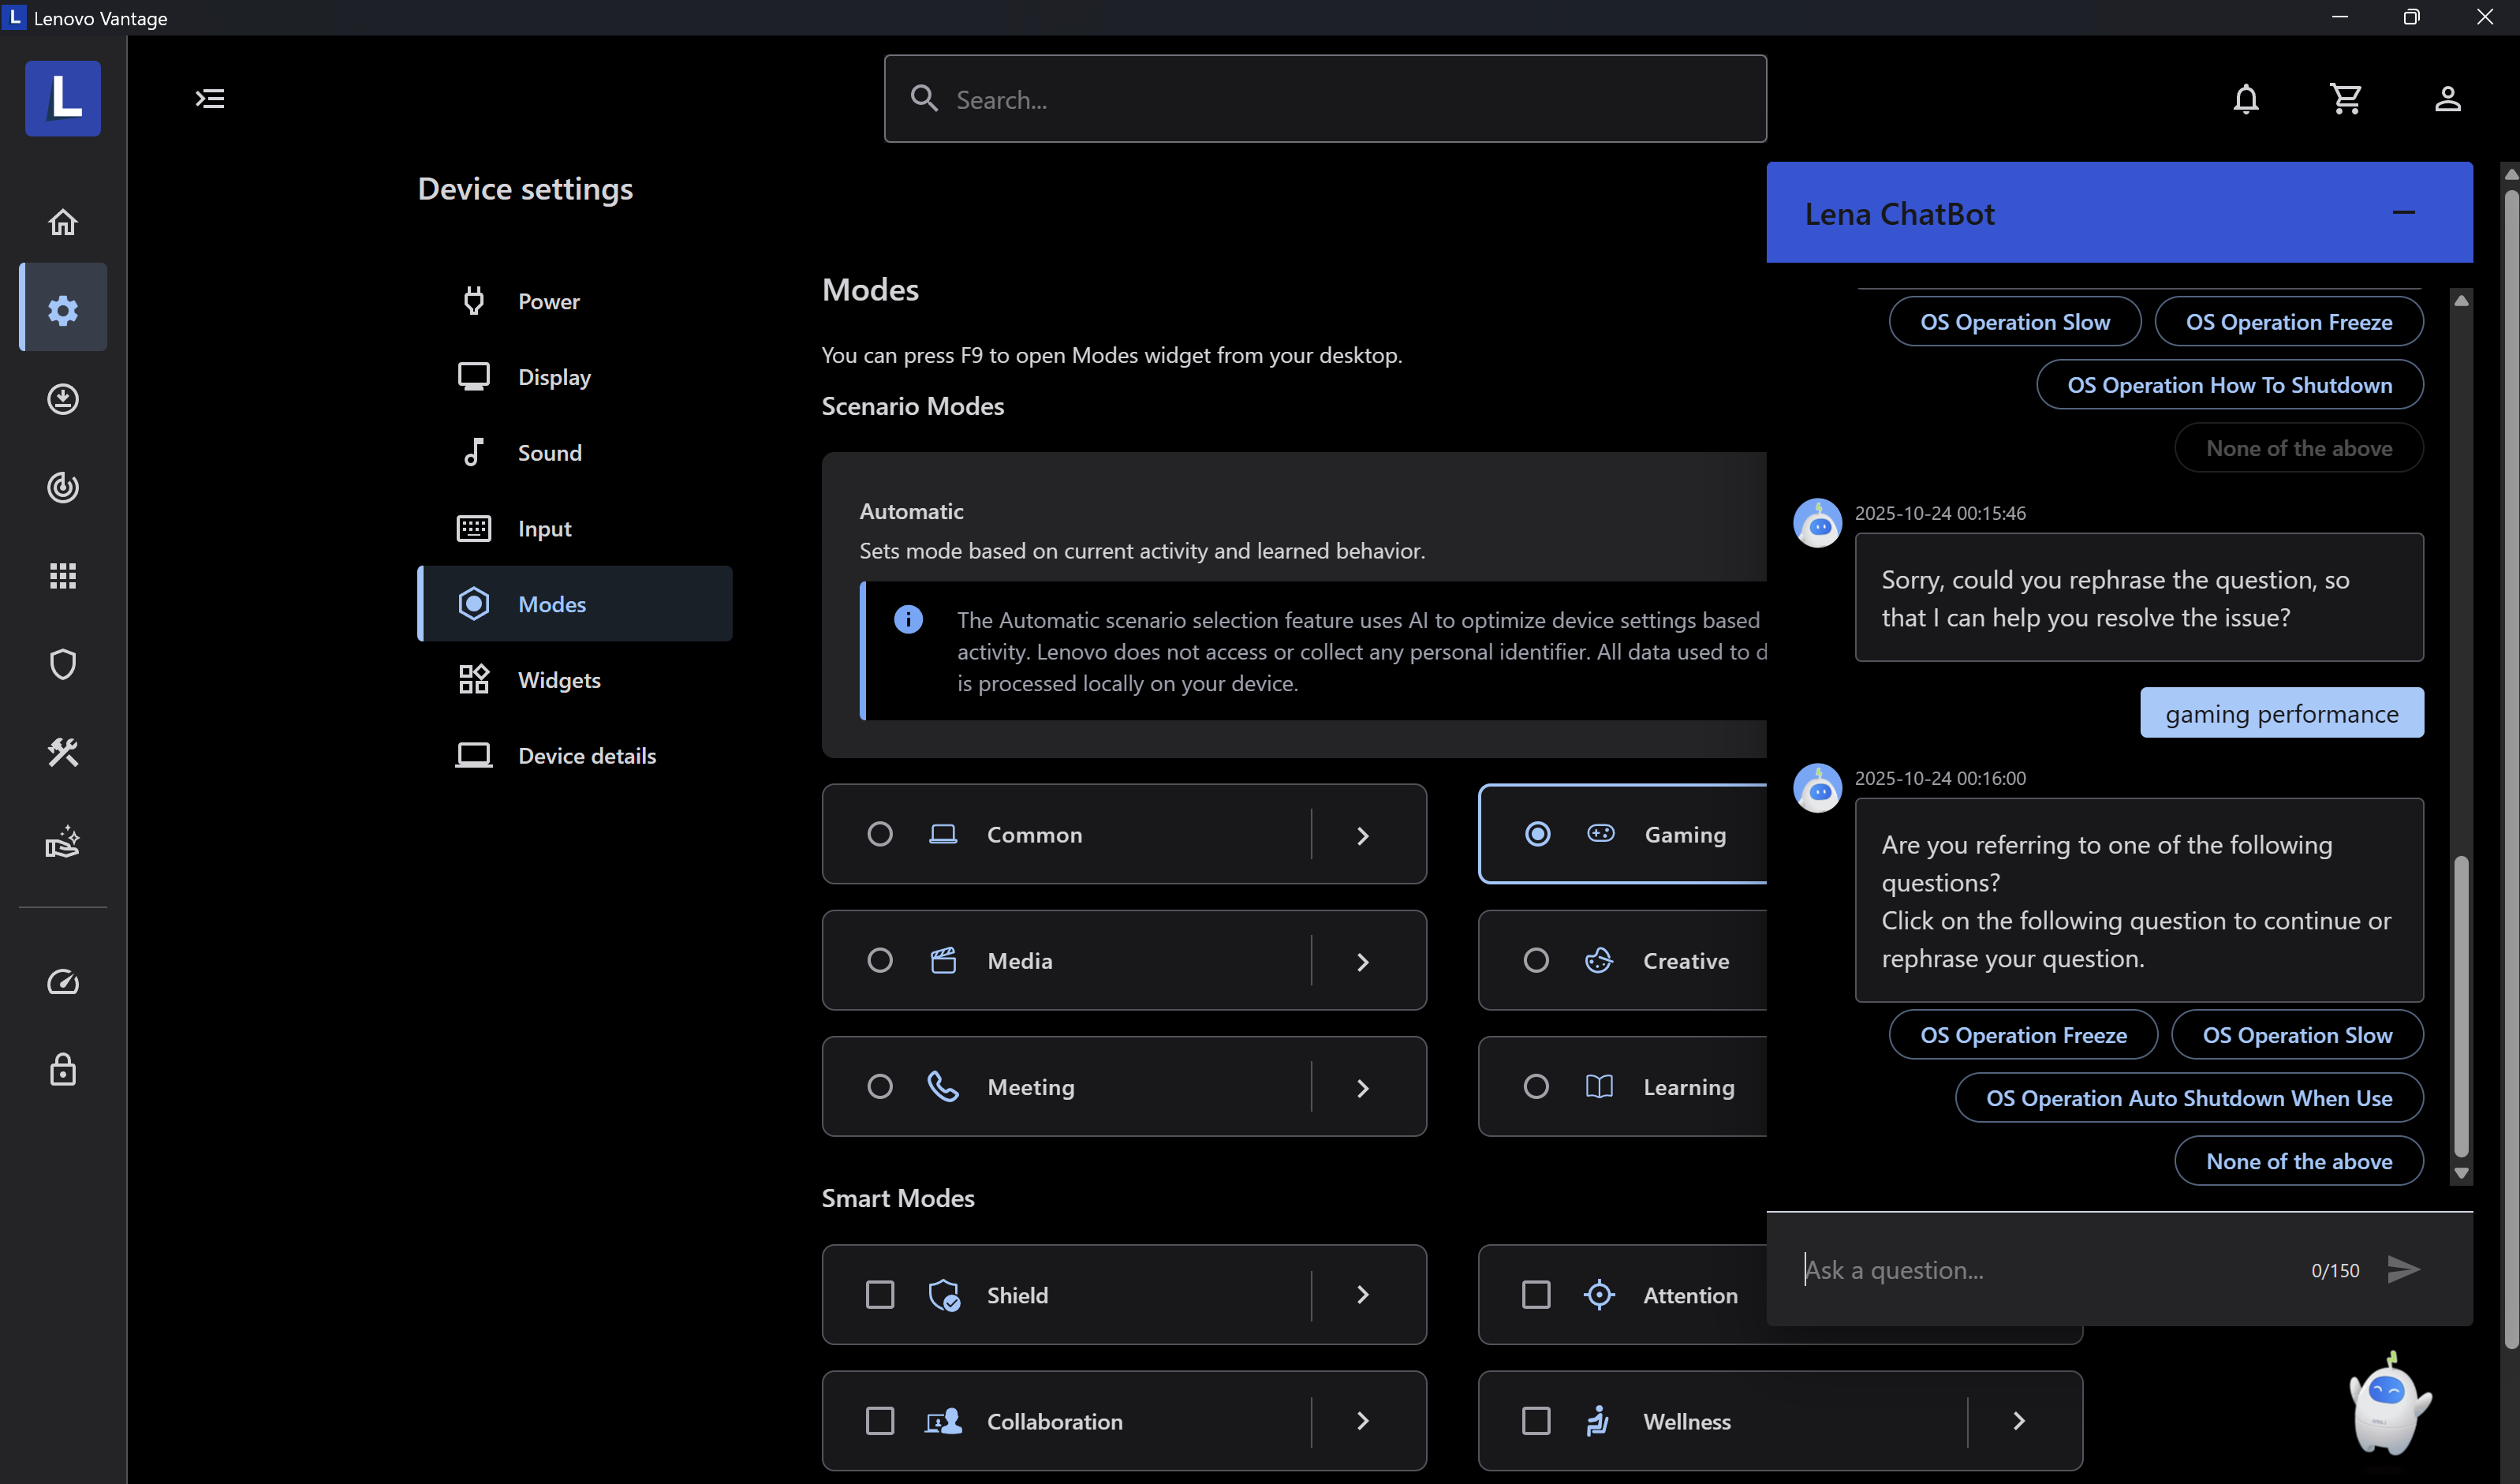Tick the Collaboration smart mode checkbox

(880, 1420)
